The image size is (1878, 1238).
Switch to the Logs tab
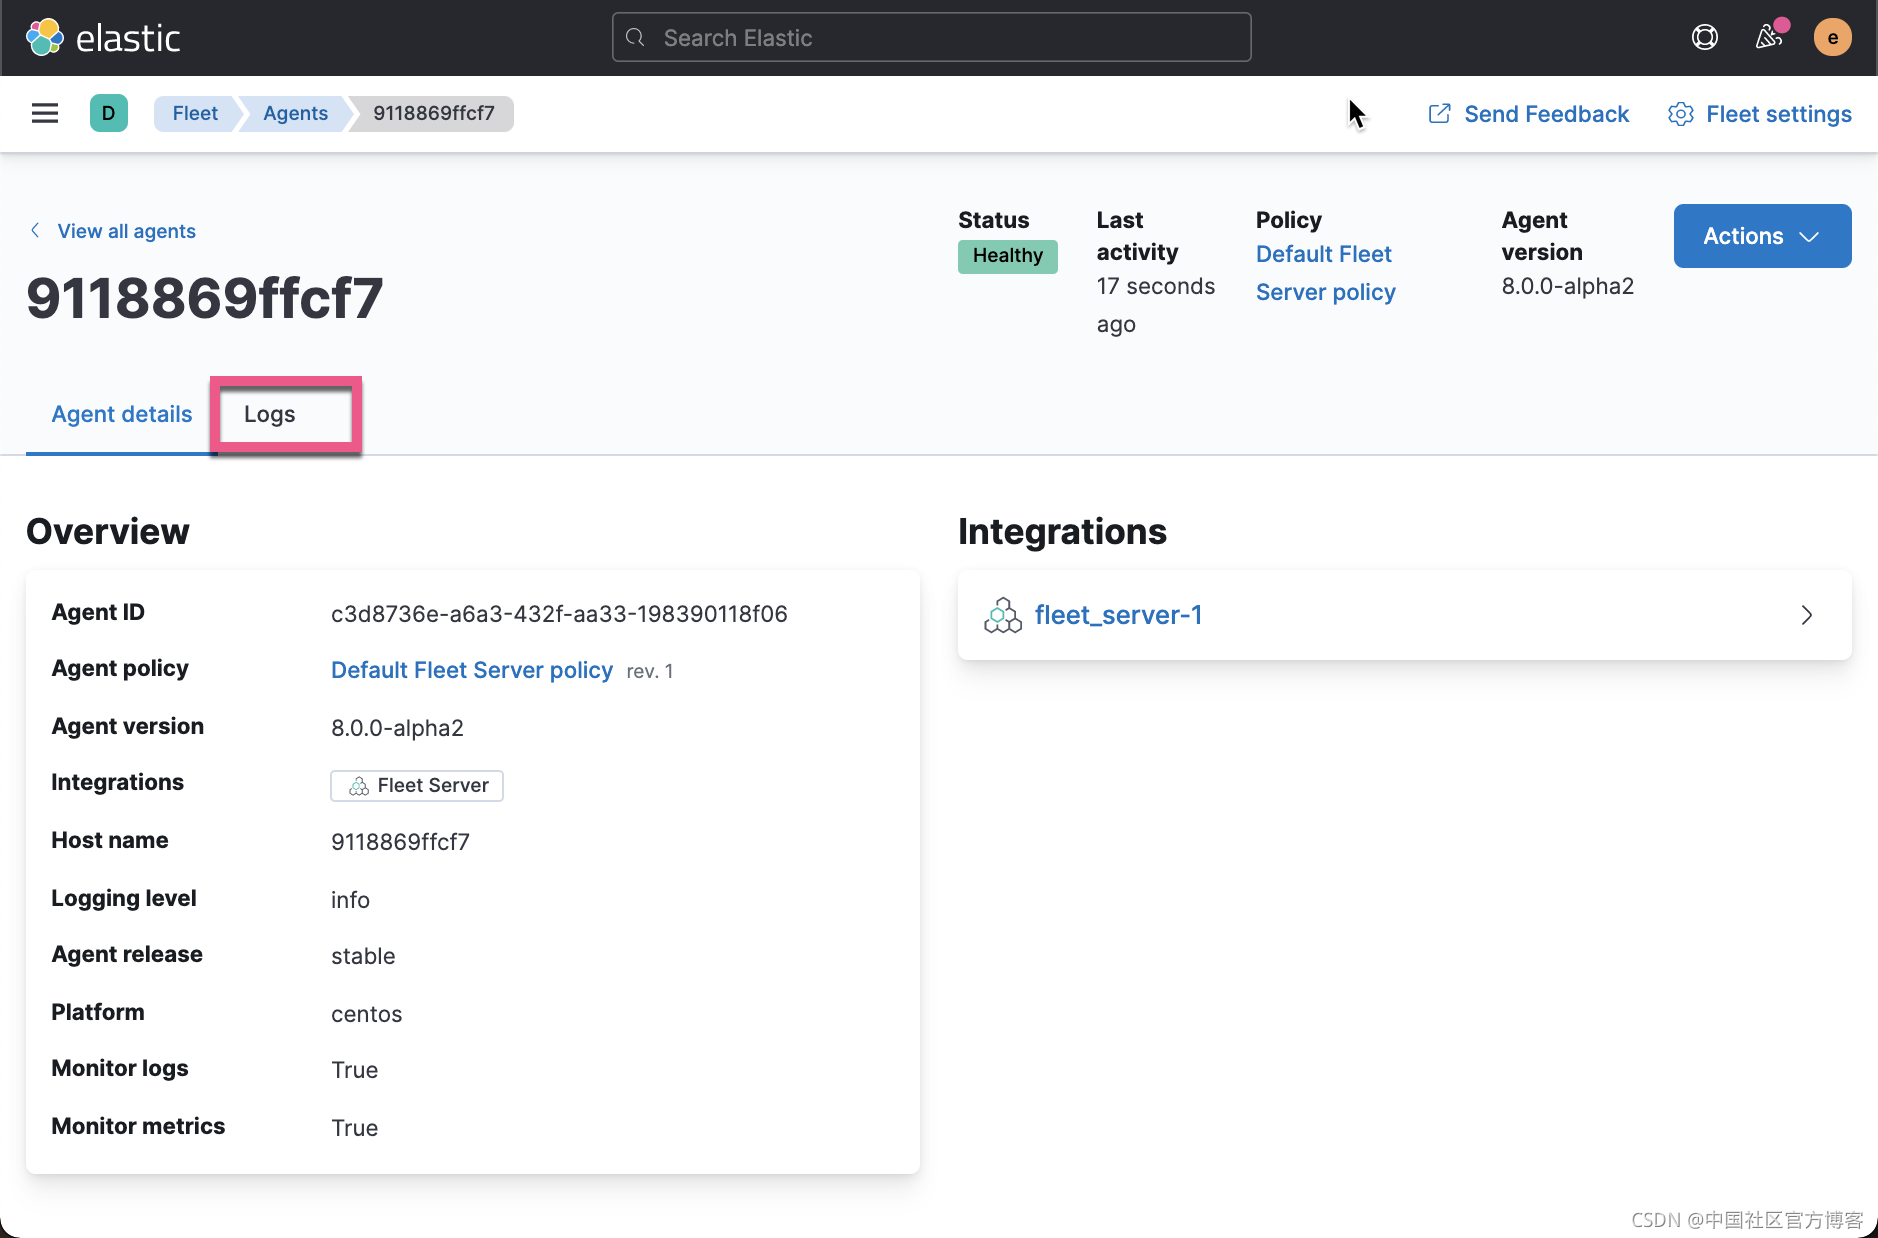click(x=269, y=414)
